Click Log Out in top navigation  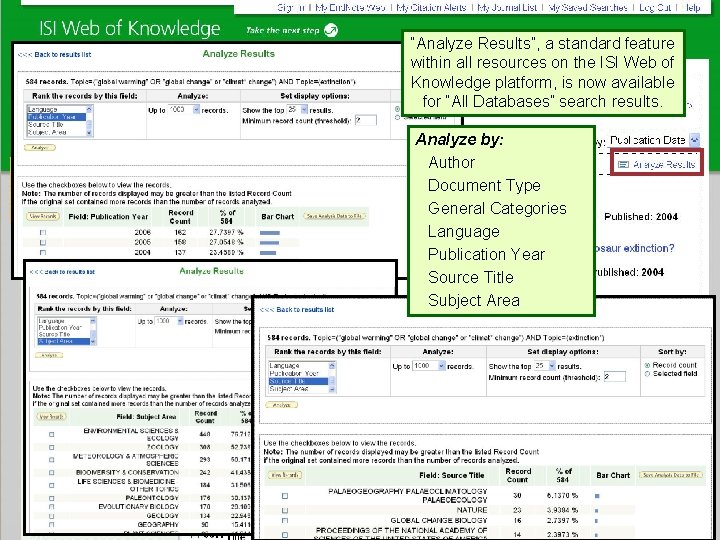click(x=655, y=7)
